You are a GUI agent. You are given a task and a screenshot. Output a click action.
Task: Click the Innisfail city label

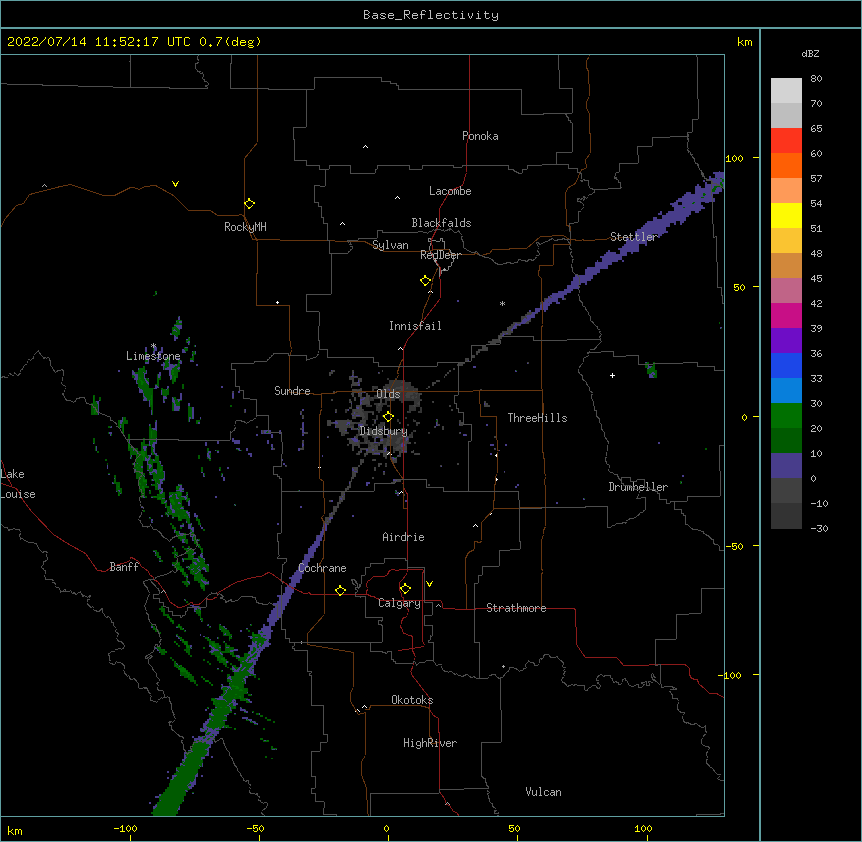pyautogui.click(x=415, y=326)
